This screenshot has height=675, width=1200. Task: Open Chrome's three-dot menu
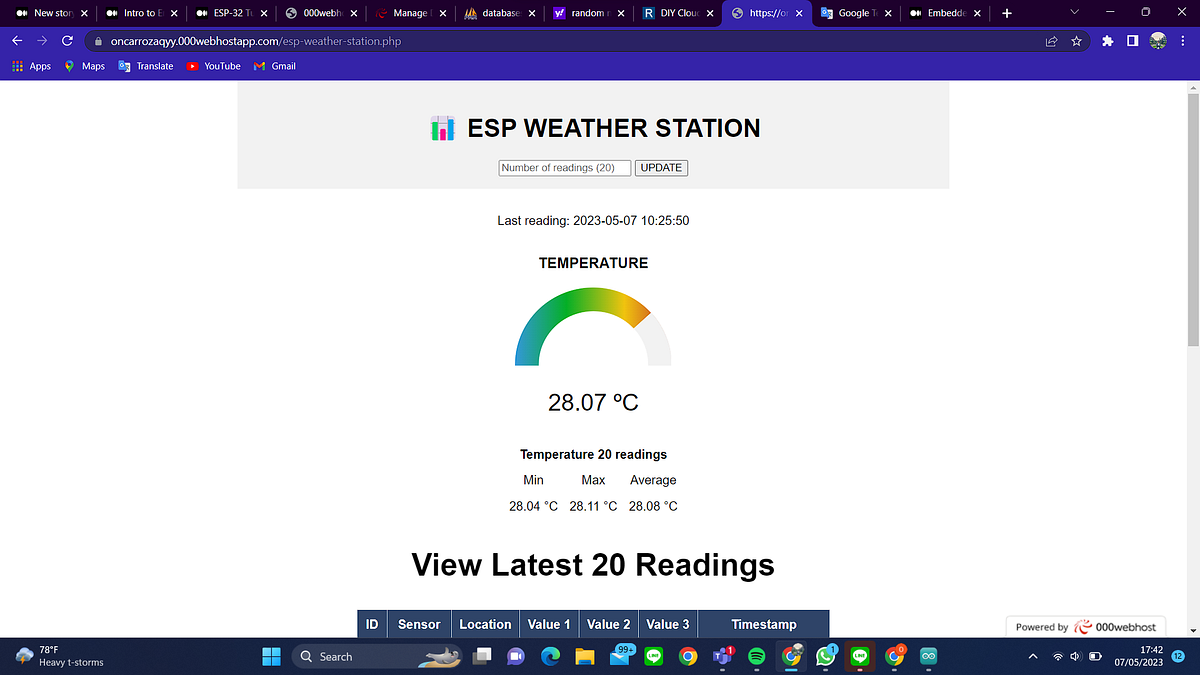click(1184, 41)
